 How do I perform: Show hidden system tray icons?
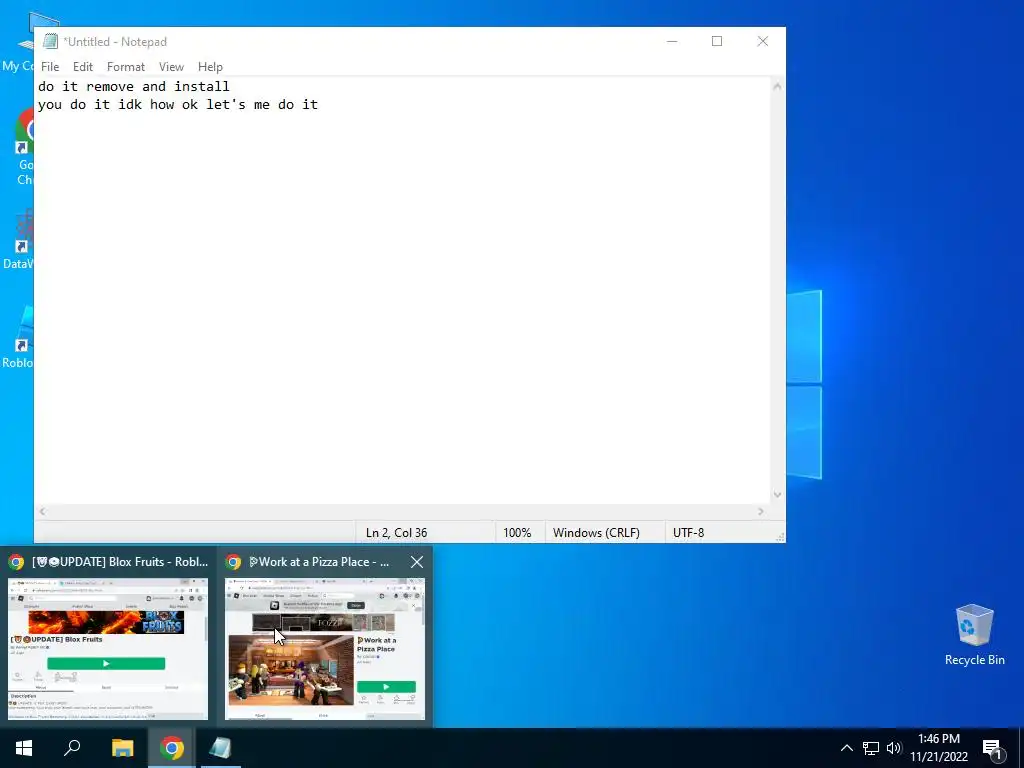point(846,748)
